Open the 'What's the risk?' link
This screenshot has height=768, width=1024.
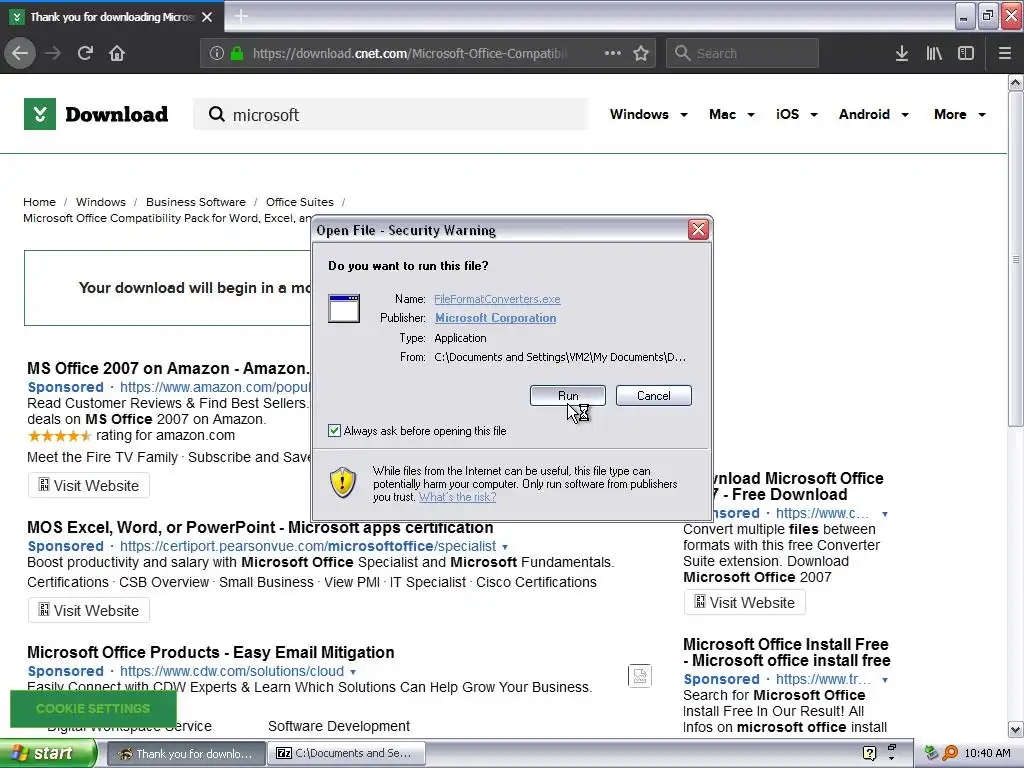pos(457,496)
